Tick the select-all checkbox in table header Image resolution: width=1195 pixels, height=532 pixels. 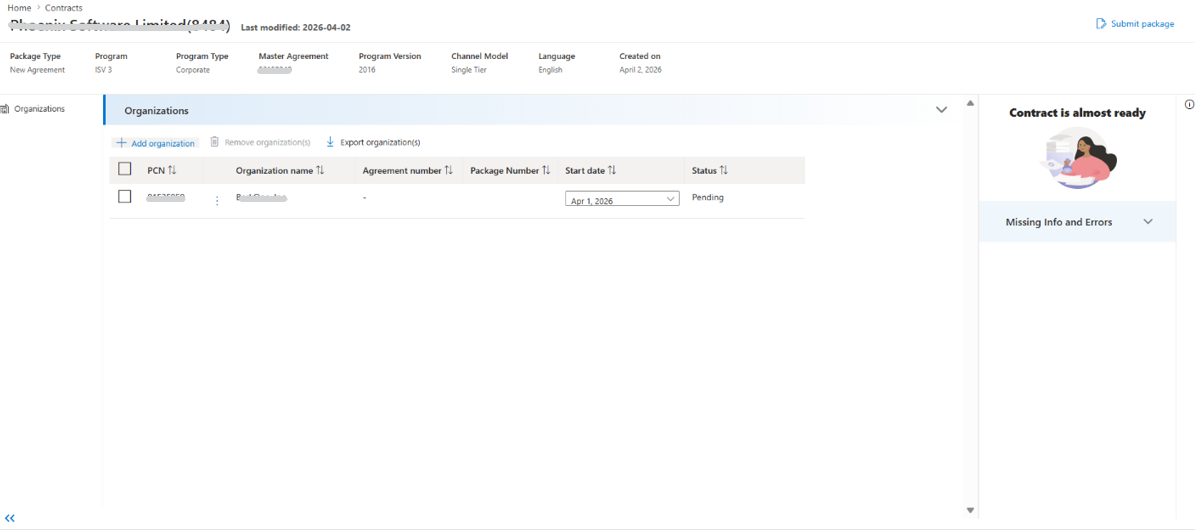125,169
